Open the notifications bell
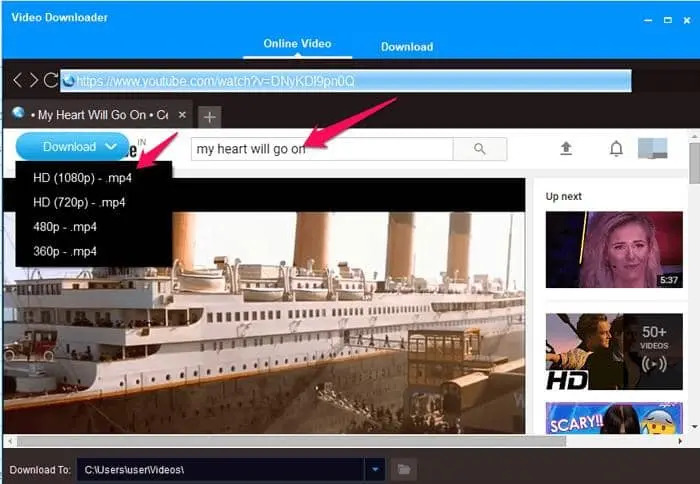This screenshot has height=484, width=700. click(x=616, y=149)
